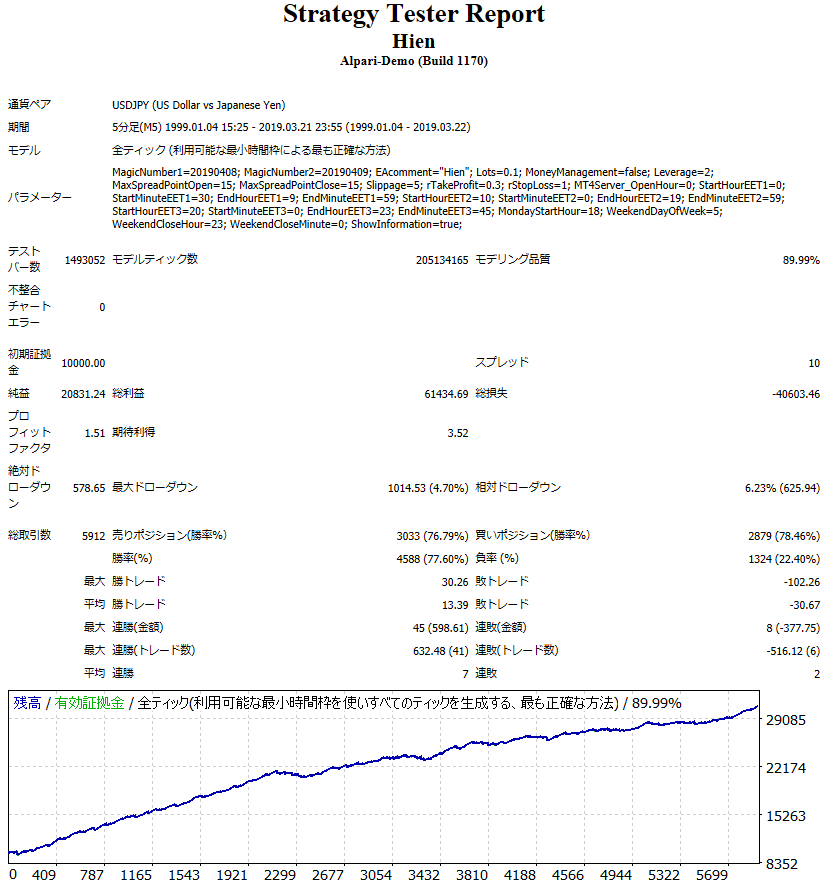Click max drawdown value 1014.53 (4.70%)

(x=428, y=488)
